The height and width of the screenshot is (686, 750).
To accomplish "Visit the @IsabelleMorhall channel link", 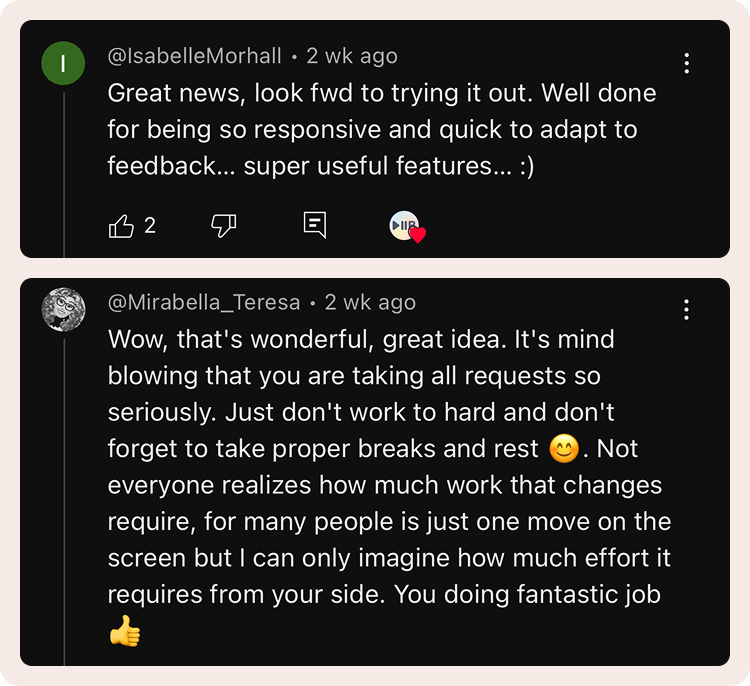I will coord(195,56).
